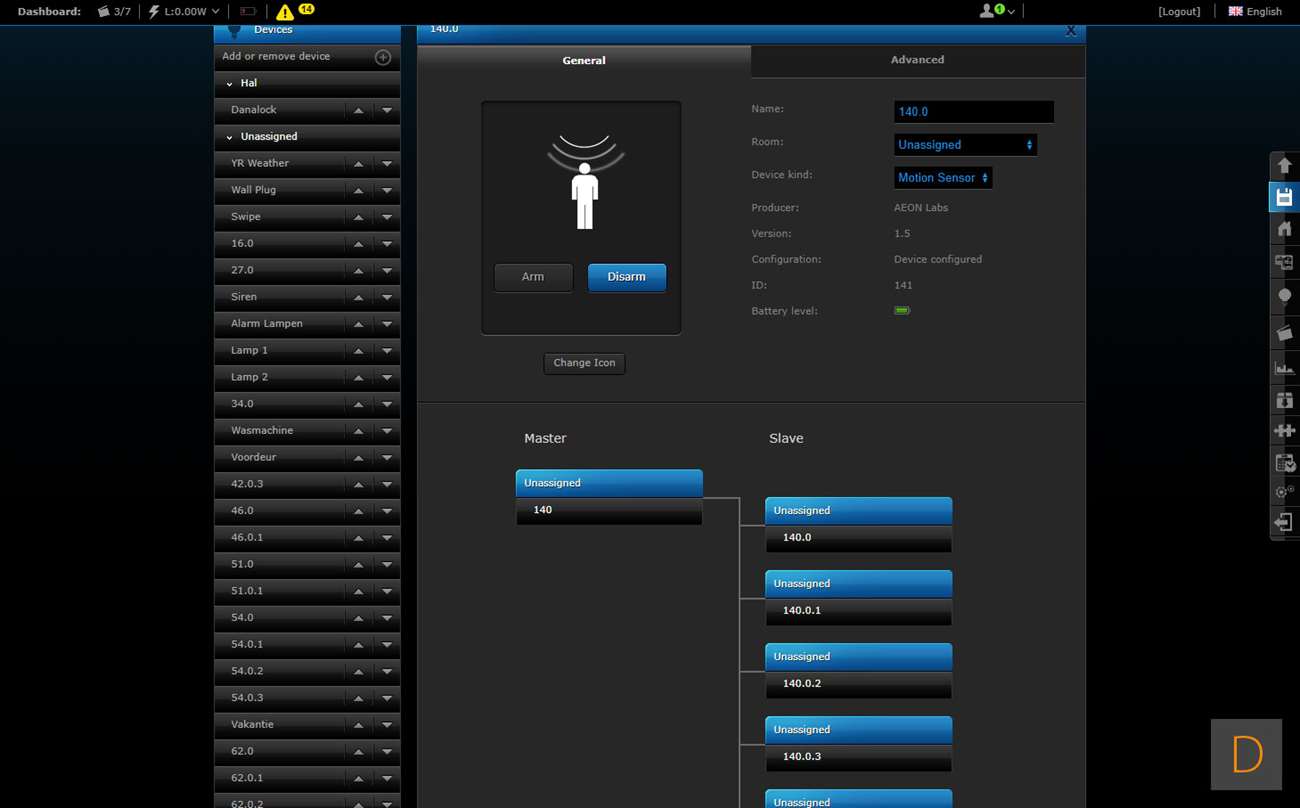Open the Device kind Motion Sensor dropdown
This screenshot has width=1300, height=808.
pyautogui.click(x=942, y=178)
